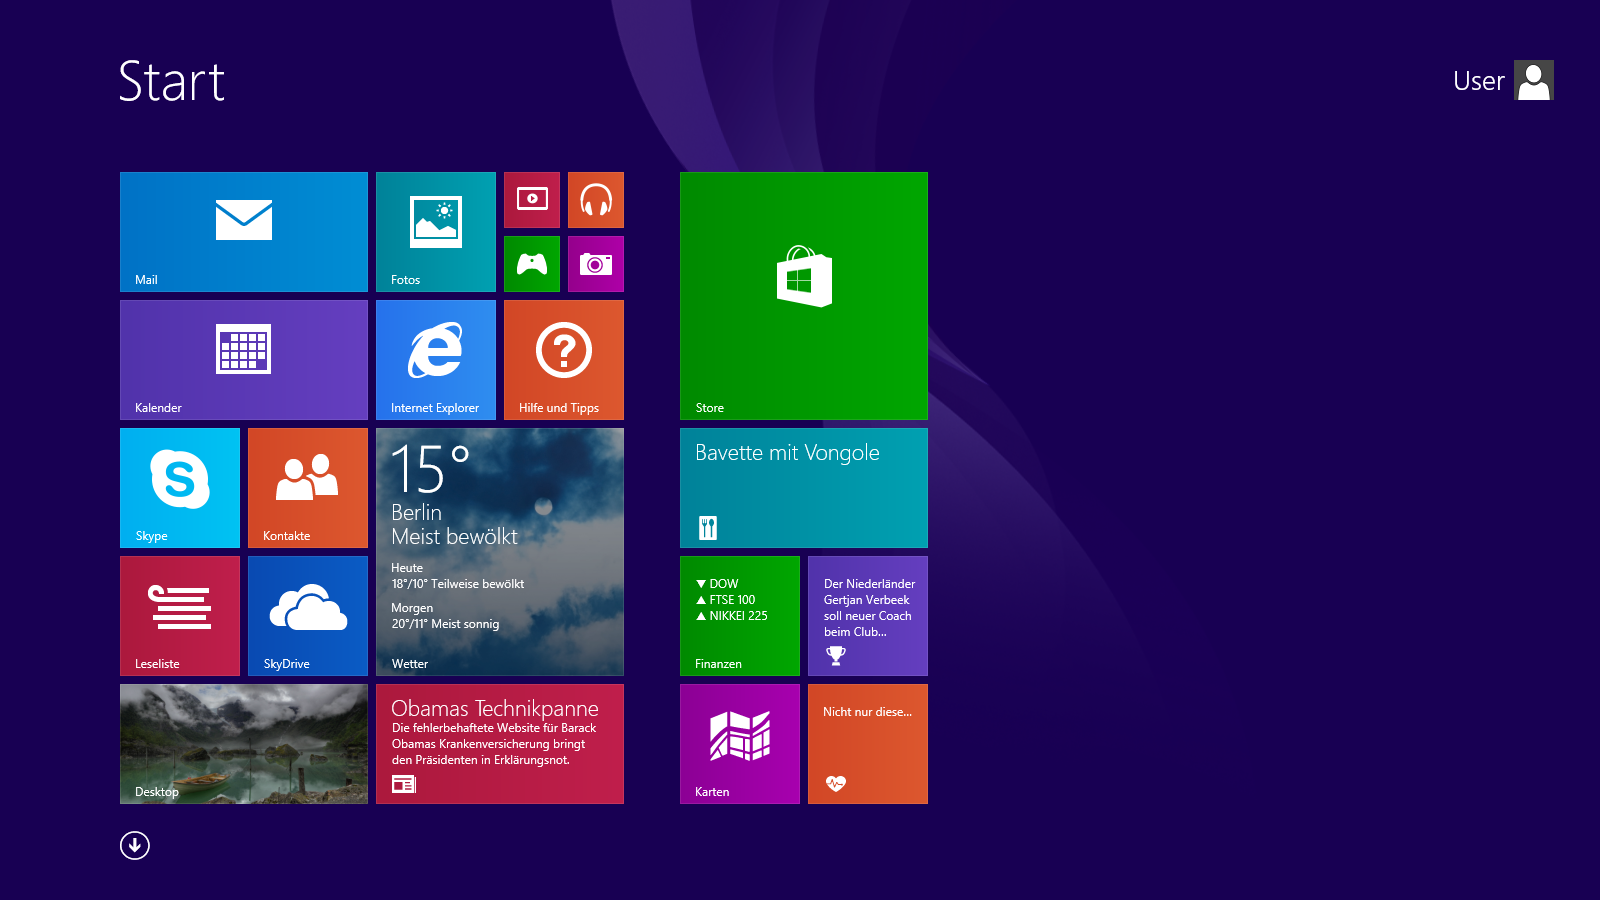1600x900 pixels.
Task: Launch the Fotos app tile
Action: [436, 232]
